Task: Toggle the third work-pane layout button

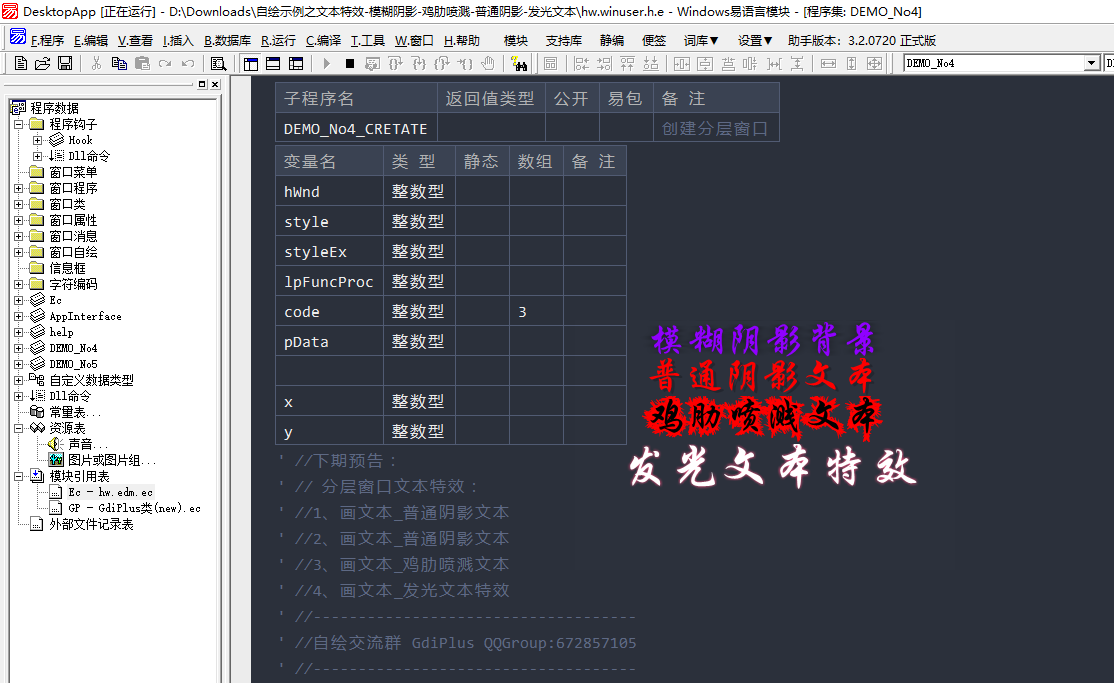Action: pyautogui.click(x=296, y=63)
